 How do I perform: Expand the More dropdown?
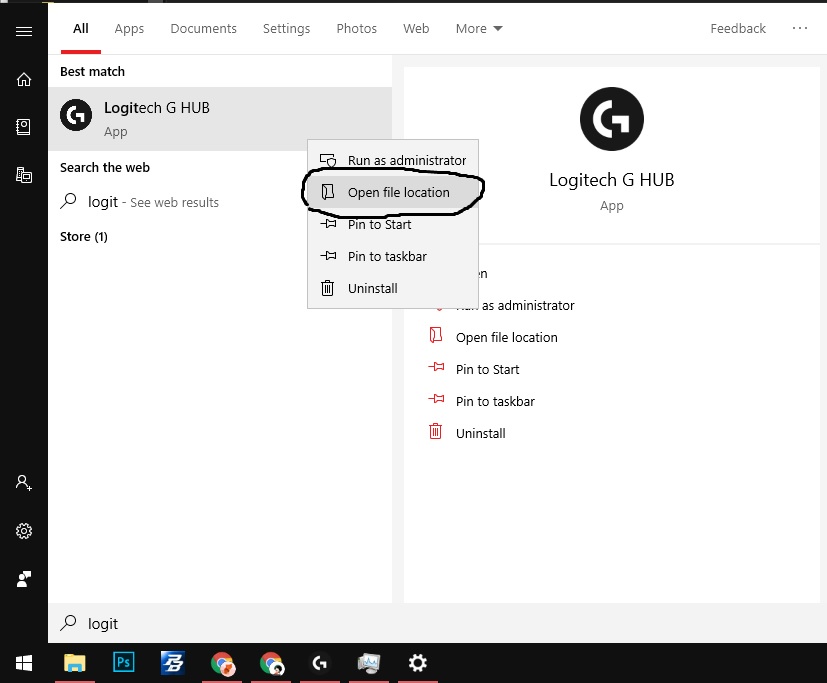pos(479,28)
